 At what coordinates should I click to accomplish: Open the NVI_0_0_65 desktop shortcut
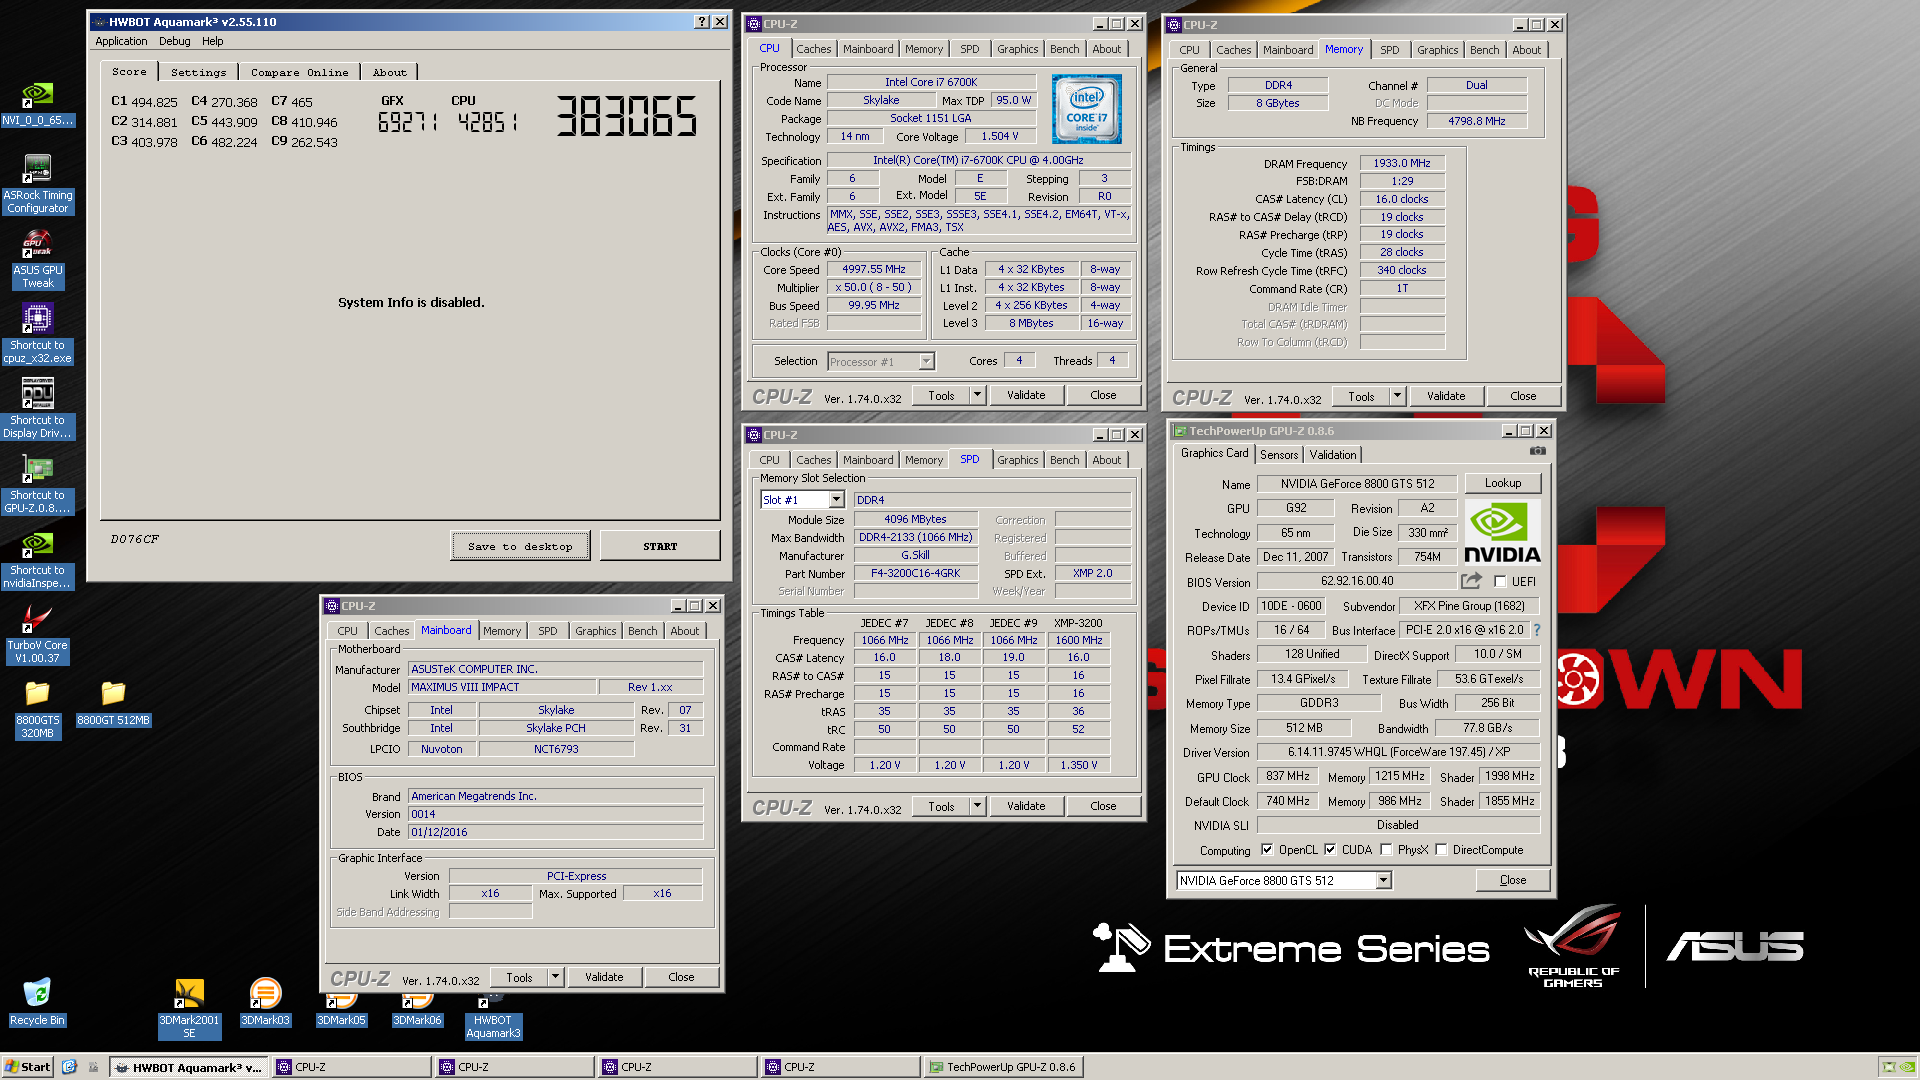tap(37, 104)
